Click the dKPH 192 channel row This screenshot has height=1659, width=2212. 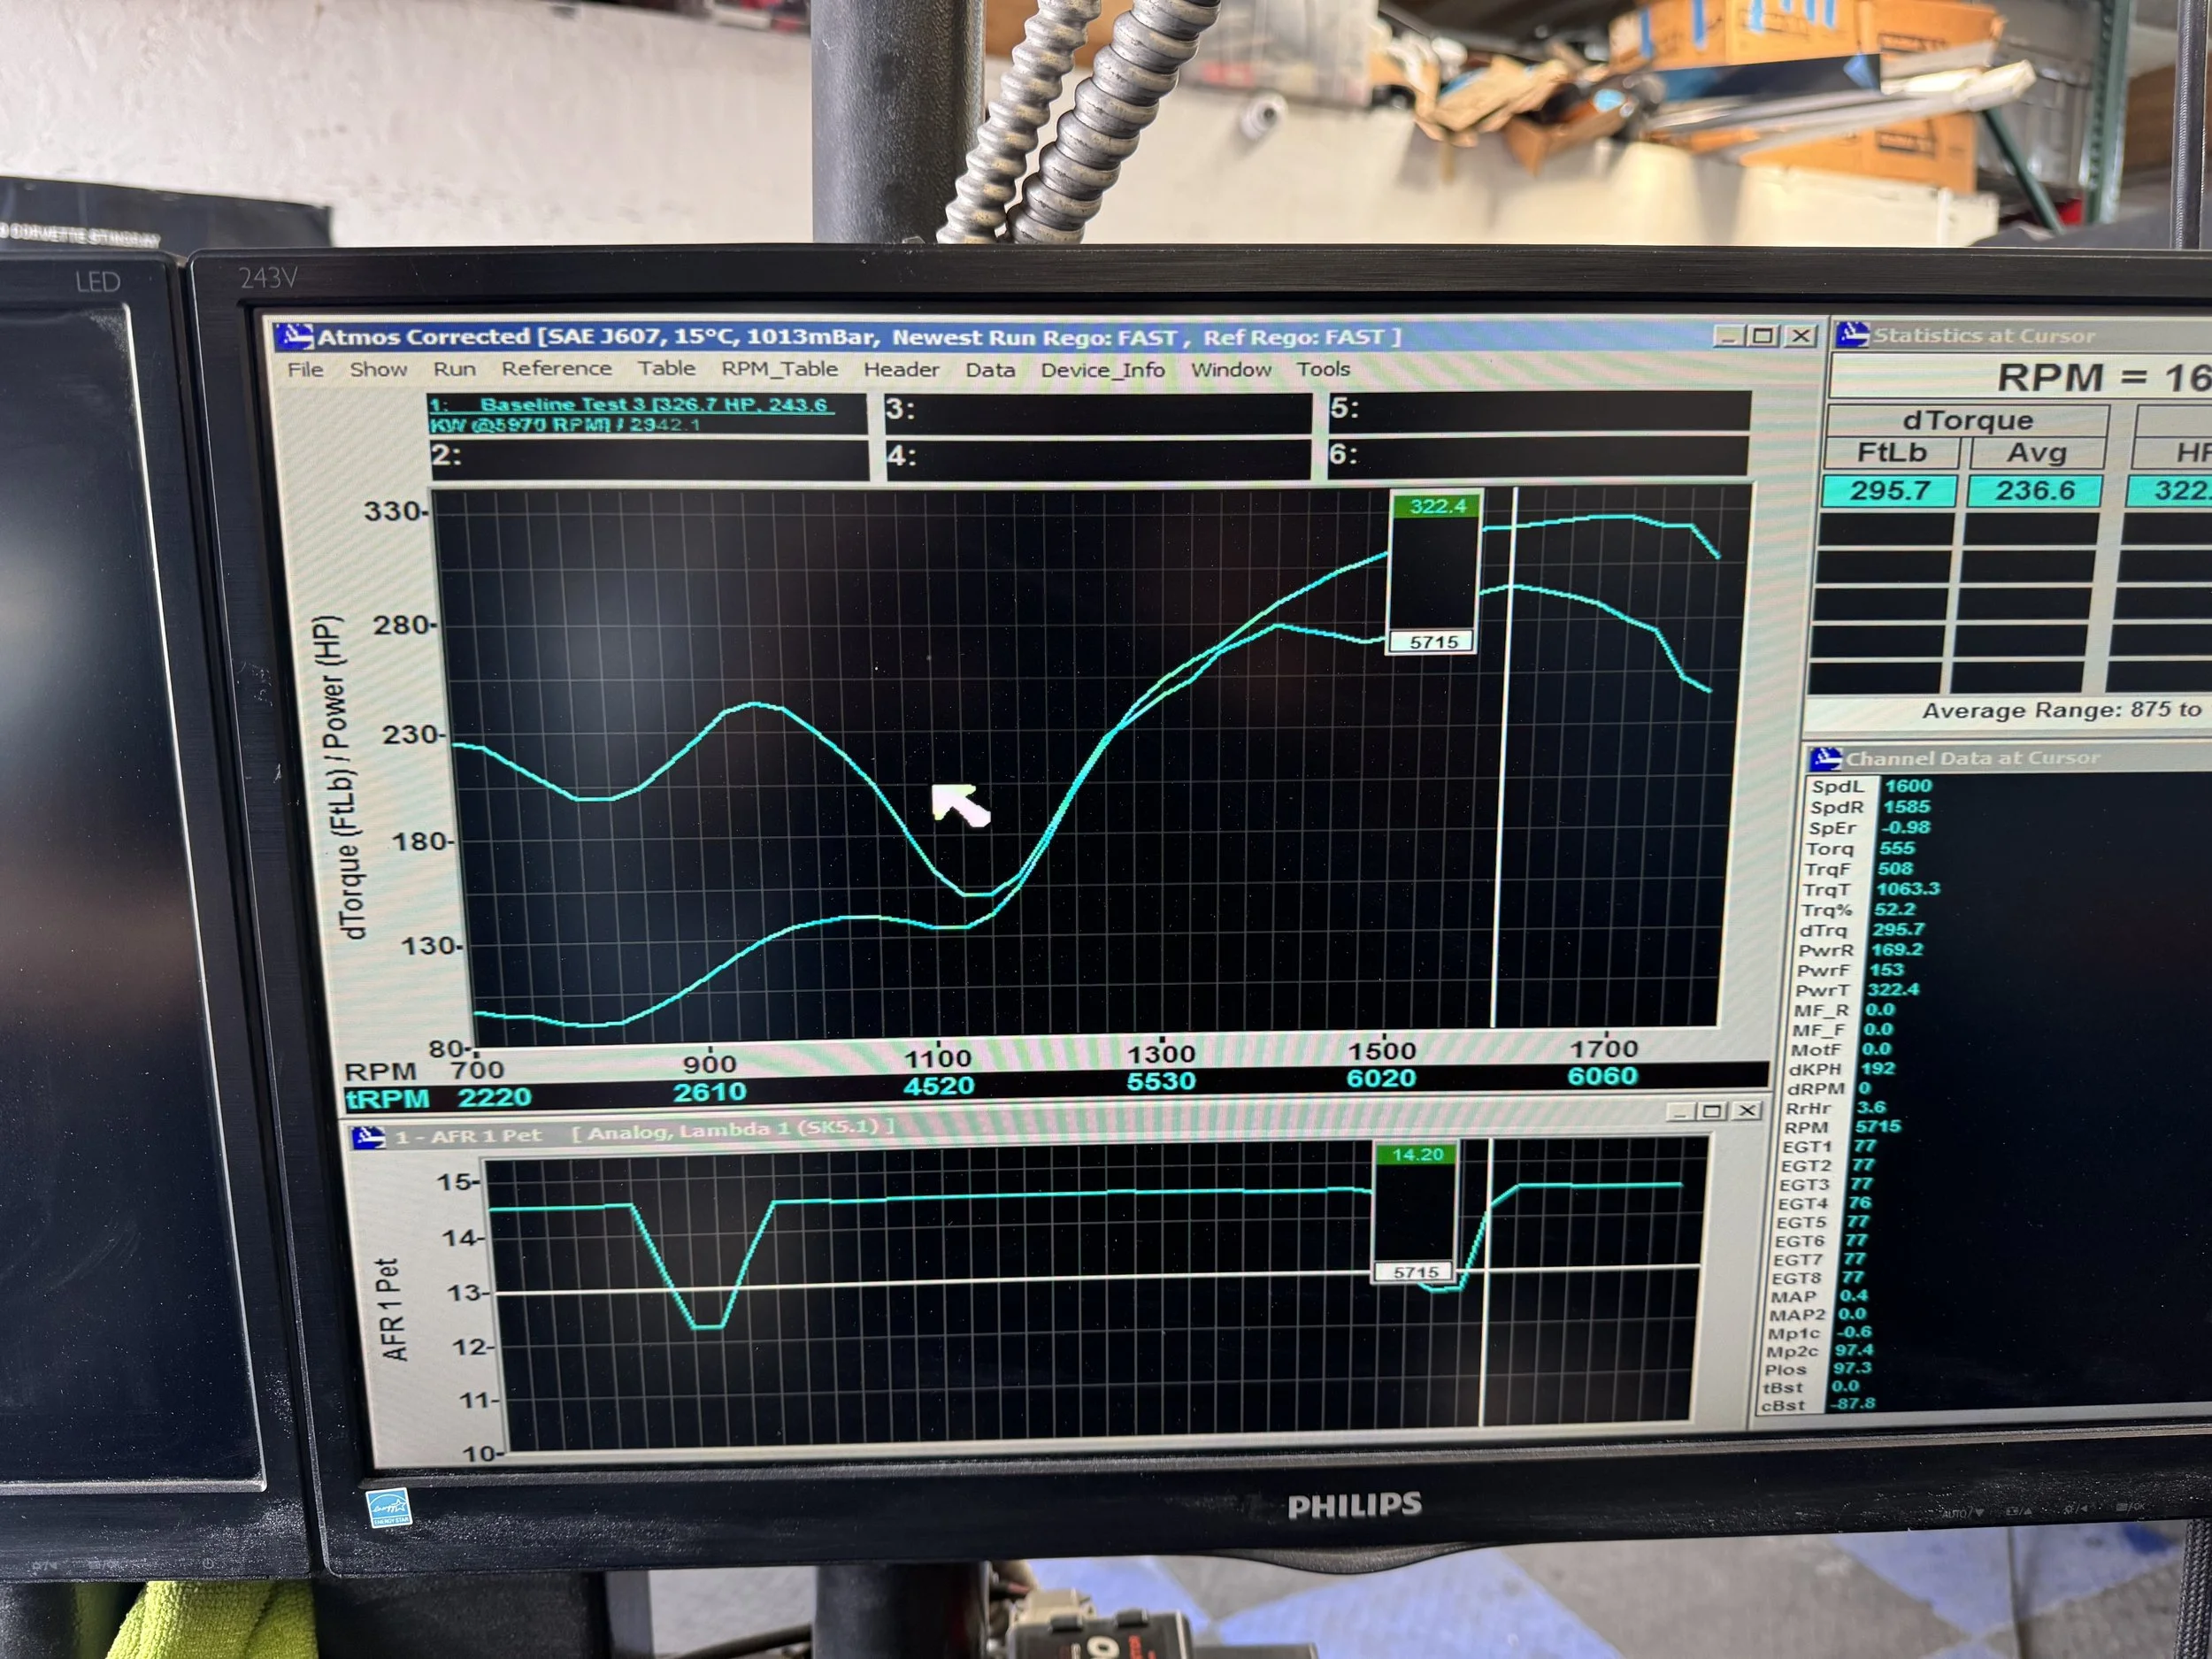tap(1843, 1069)
